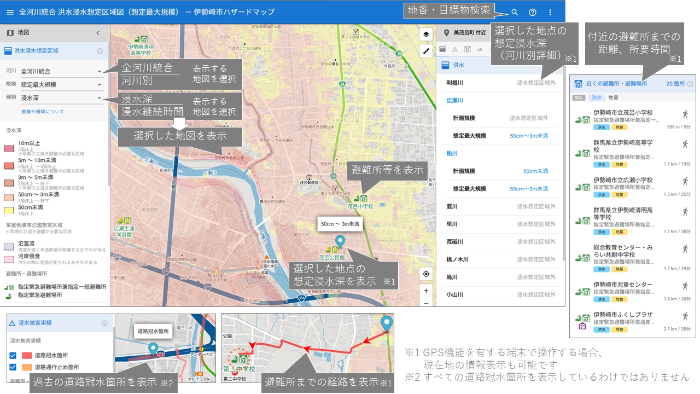Click the 氾濫流 hatched legend swatch
Viewport: 700px width, 394px height.
[x=9, y=246]
